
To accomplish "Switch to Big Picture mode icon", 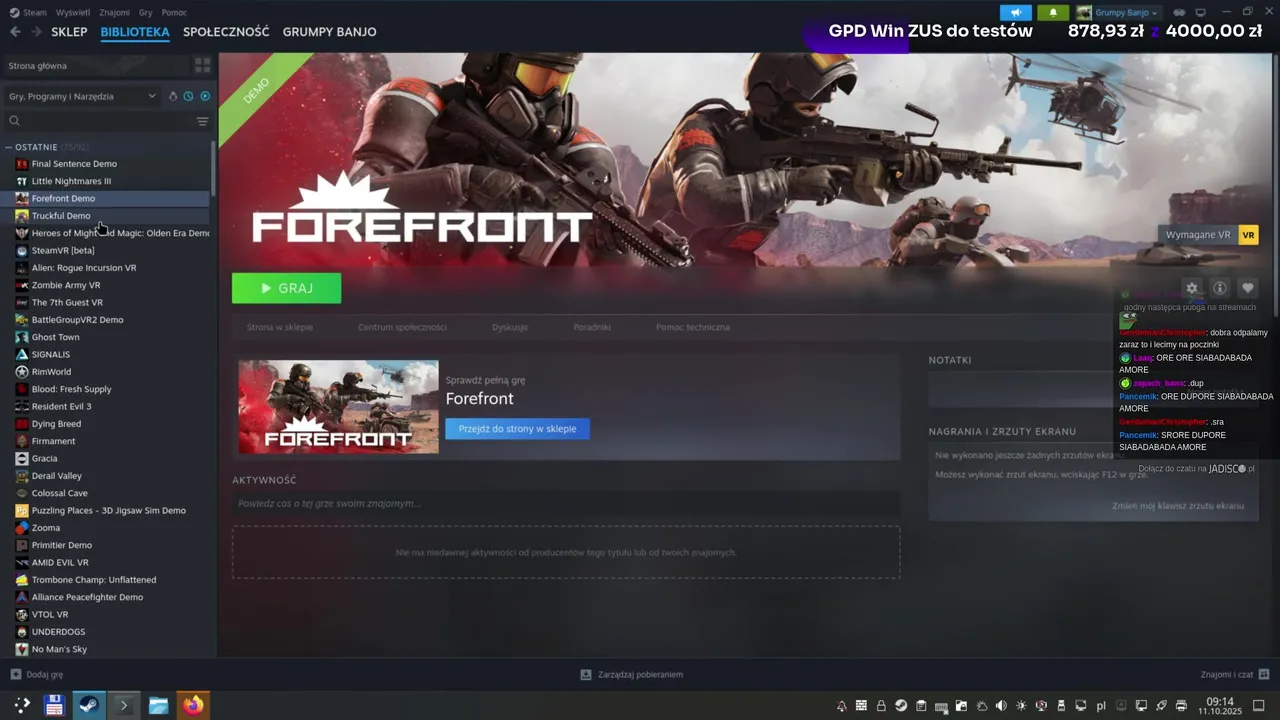I will pyautogui.click(x=1201, y=12).
